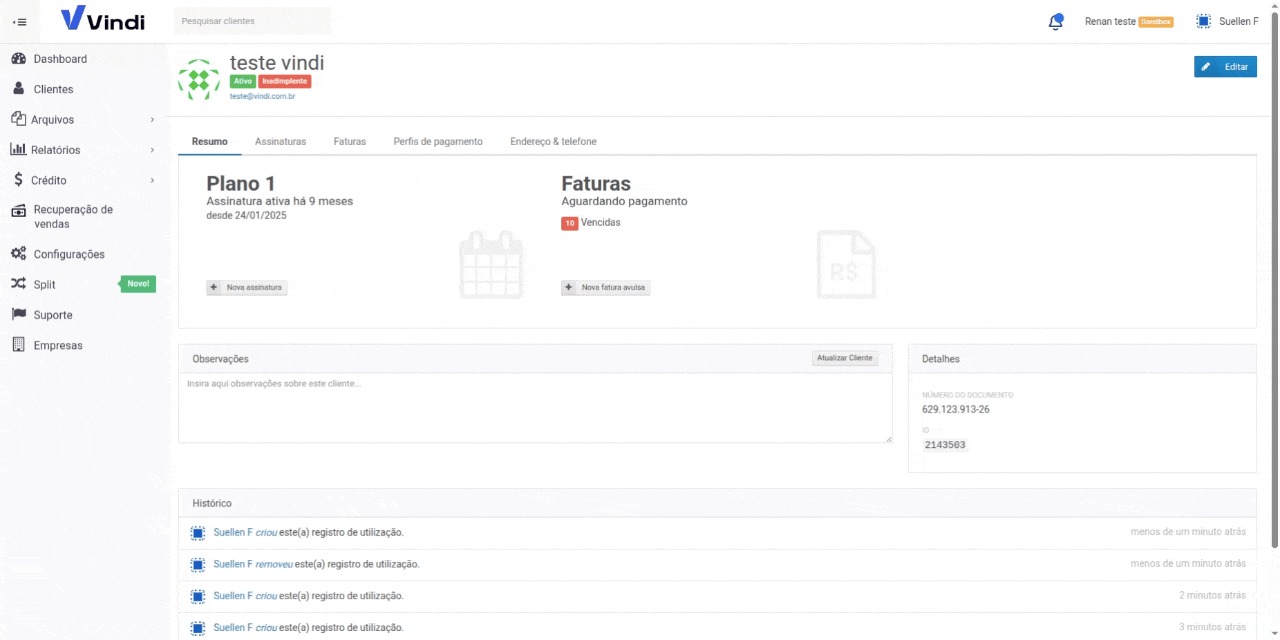Screen dimensions: 1280x640
Task: Click inside the Observações text area
Action: pos(535,408)
